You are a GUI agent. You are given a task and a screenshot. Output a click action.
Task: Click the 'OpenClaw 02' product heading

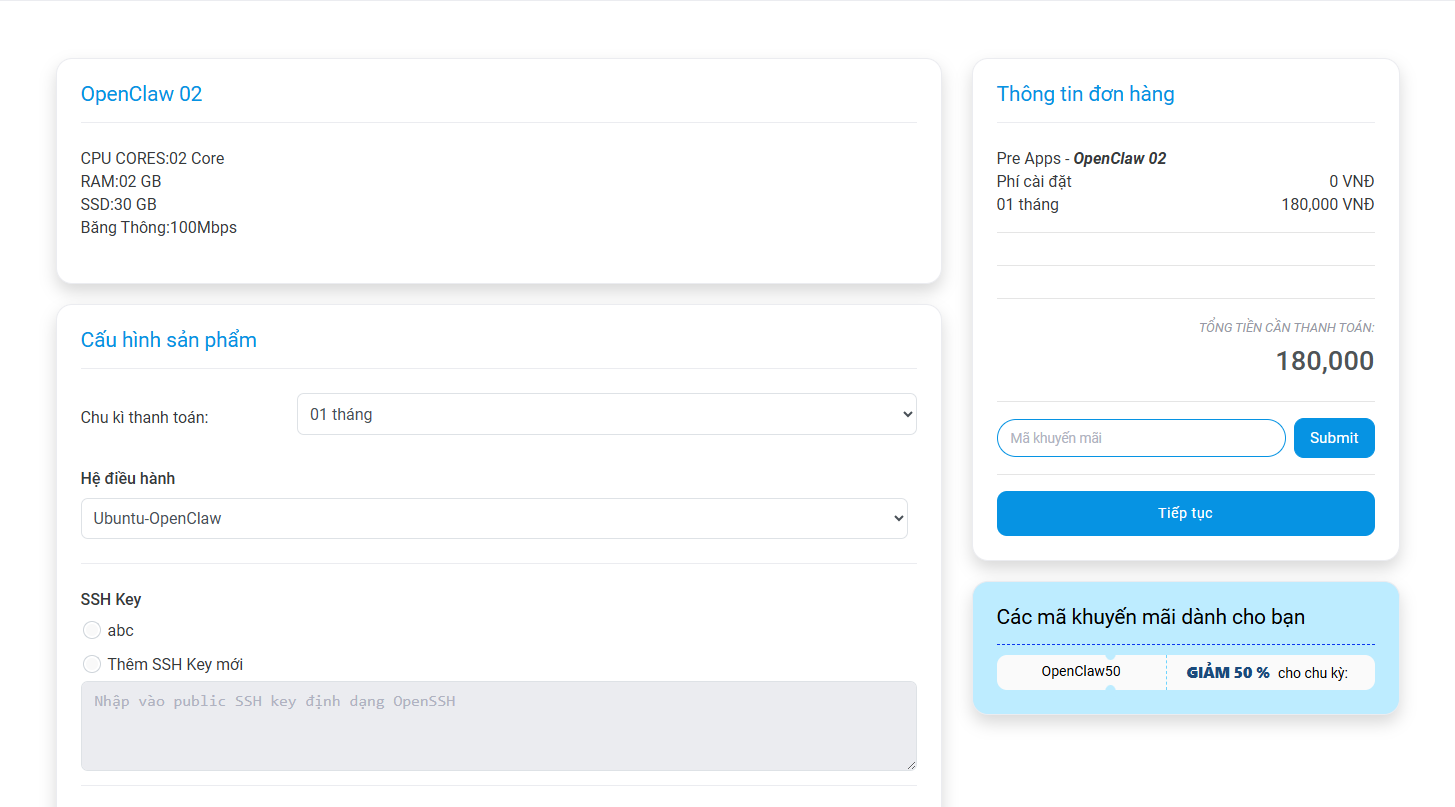click(141, 94)
